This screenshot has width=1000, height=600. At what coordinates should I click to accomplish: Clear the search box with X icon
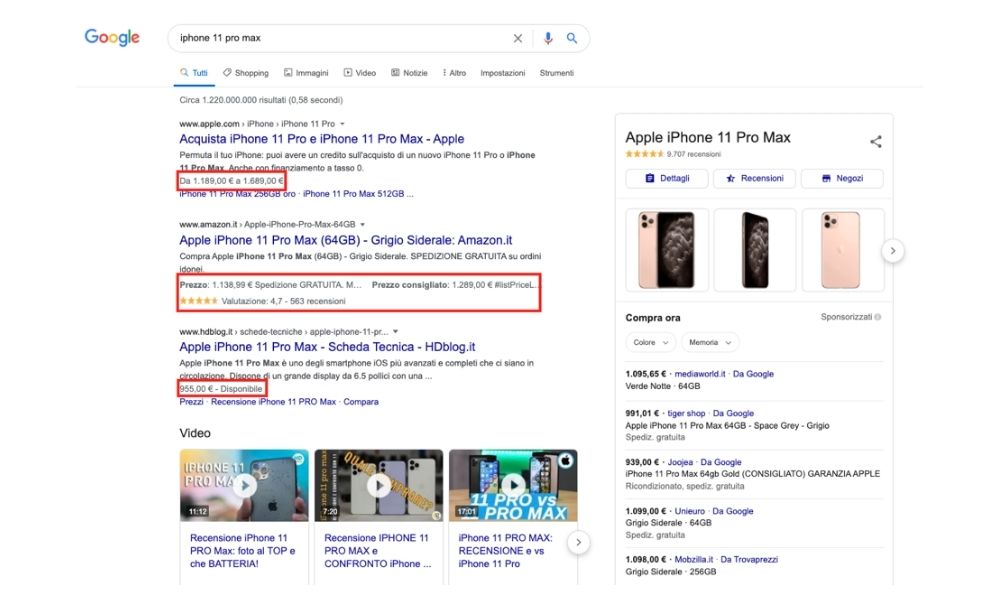518,38
